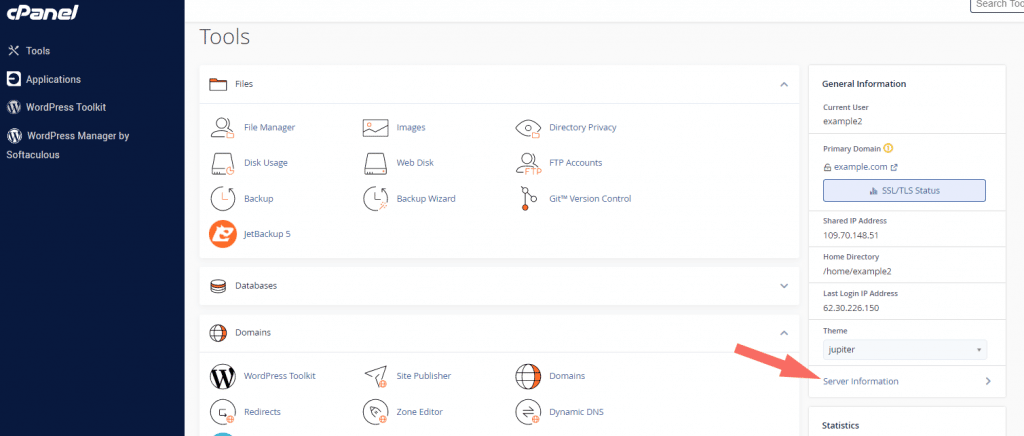Open WordPress Manager by Softaculous sidebar item

coord(68,145)
